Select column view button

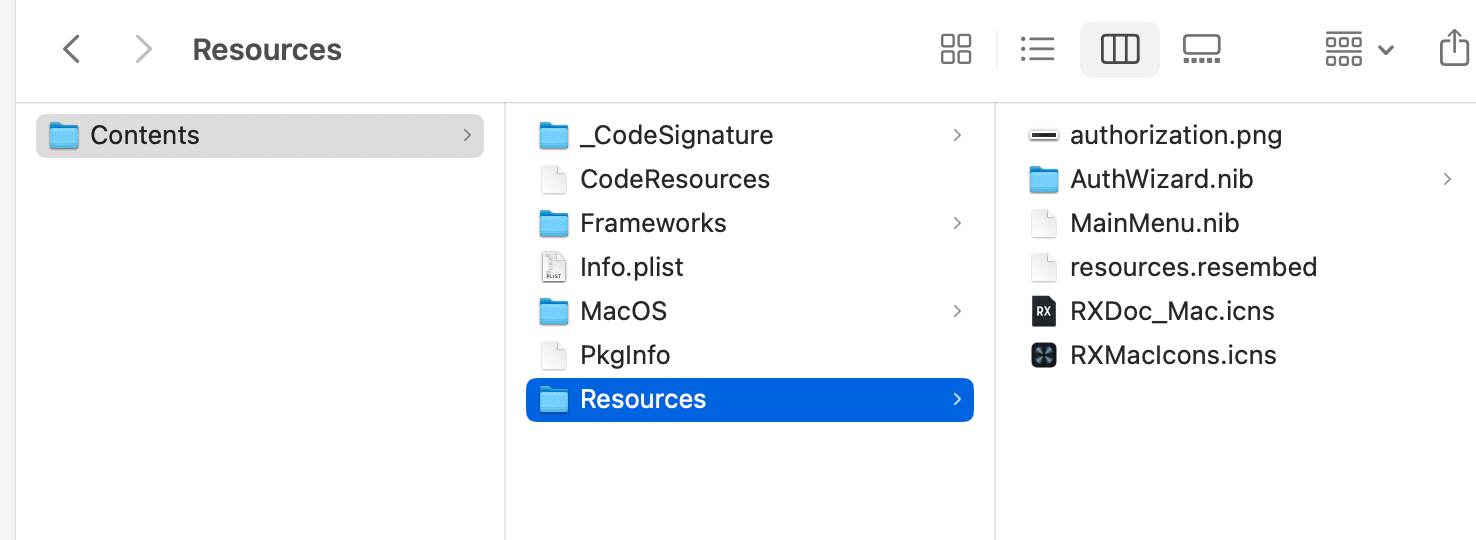pos(1119,49)
